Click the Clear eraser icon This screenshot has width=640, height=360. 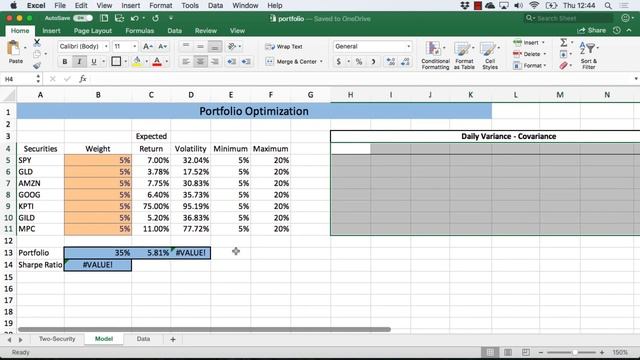pyautogui.click(x=564, y=65)
